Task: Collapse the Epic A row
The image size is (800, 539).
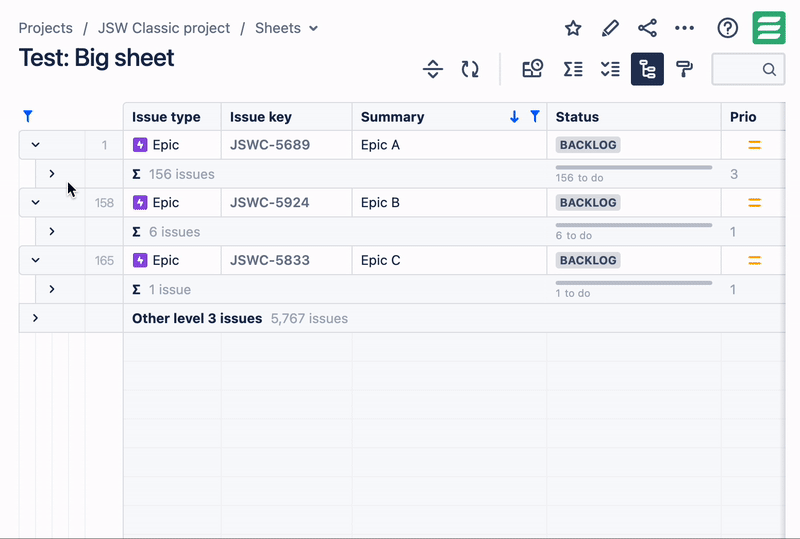Action: click(x=35, y=145)
